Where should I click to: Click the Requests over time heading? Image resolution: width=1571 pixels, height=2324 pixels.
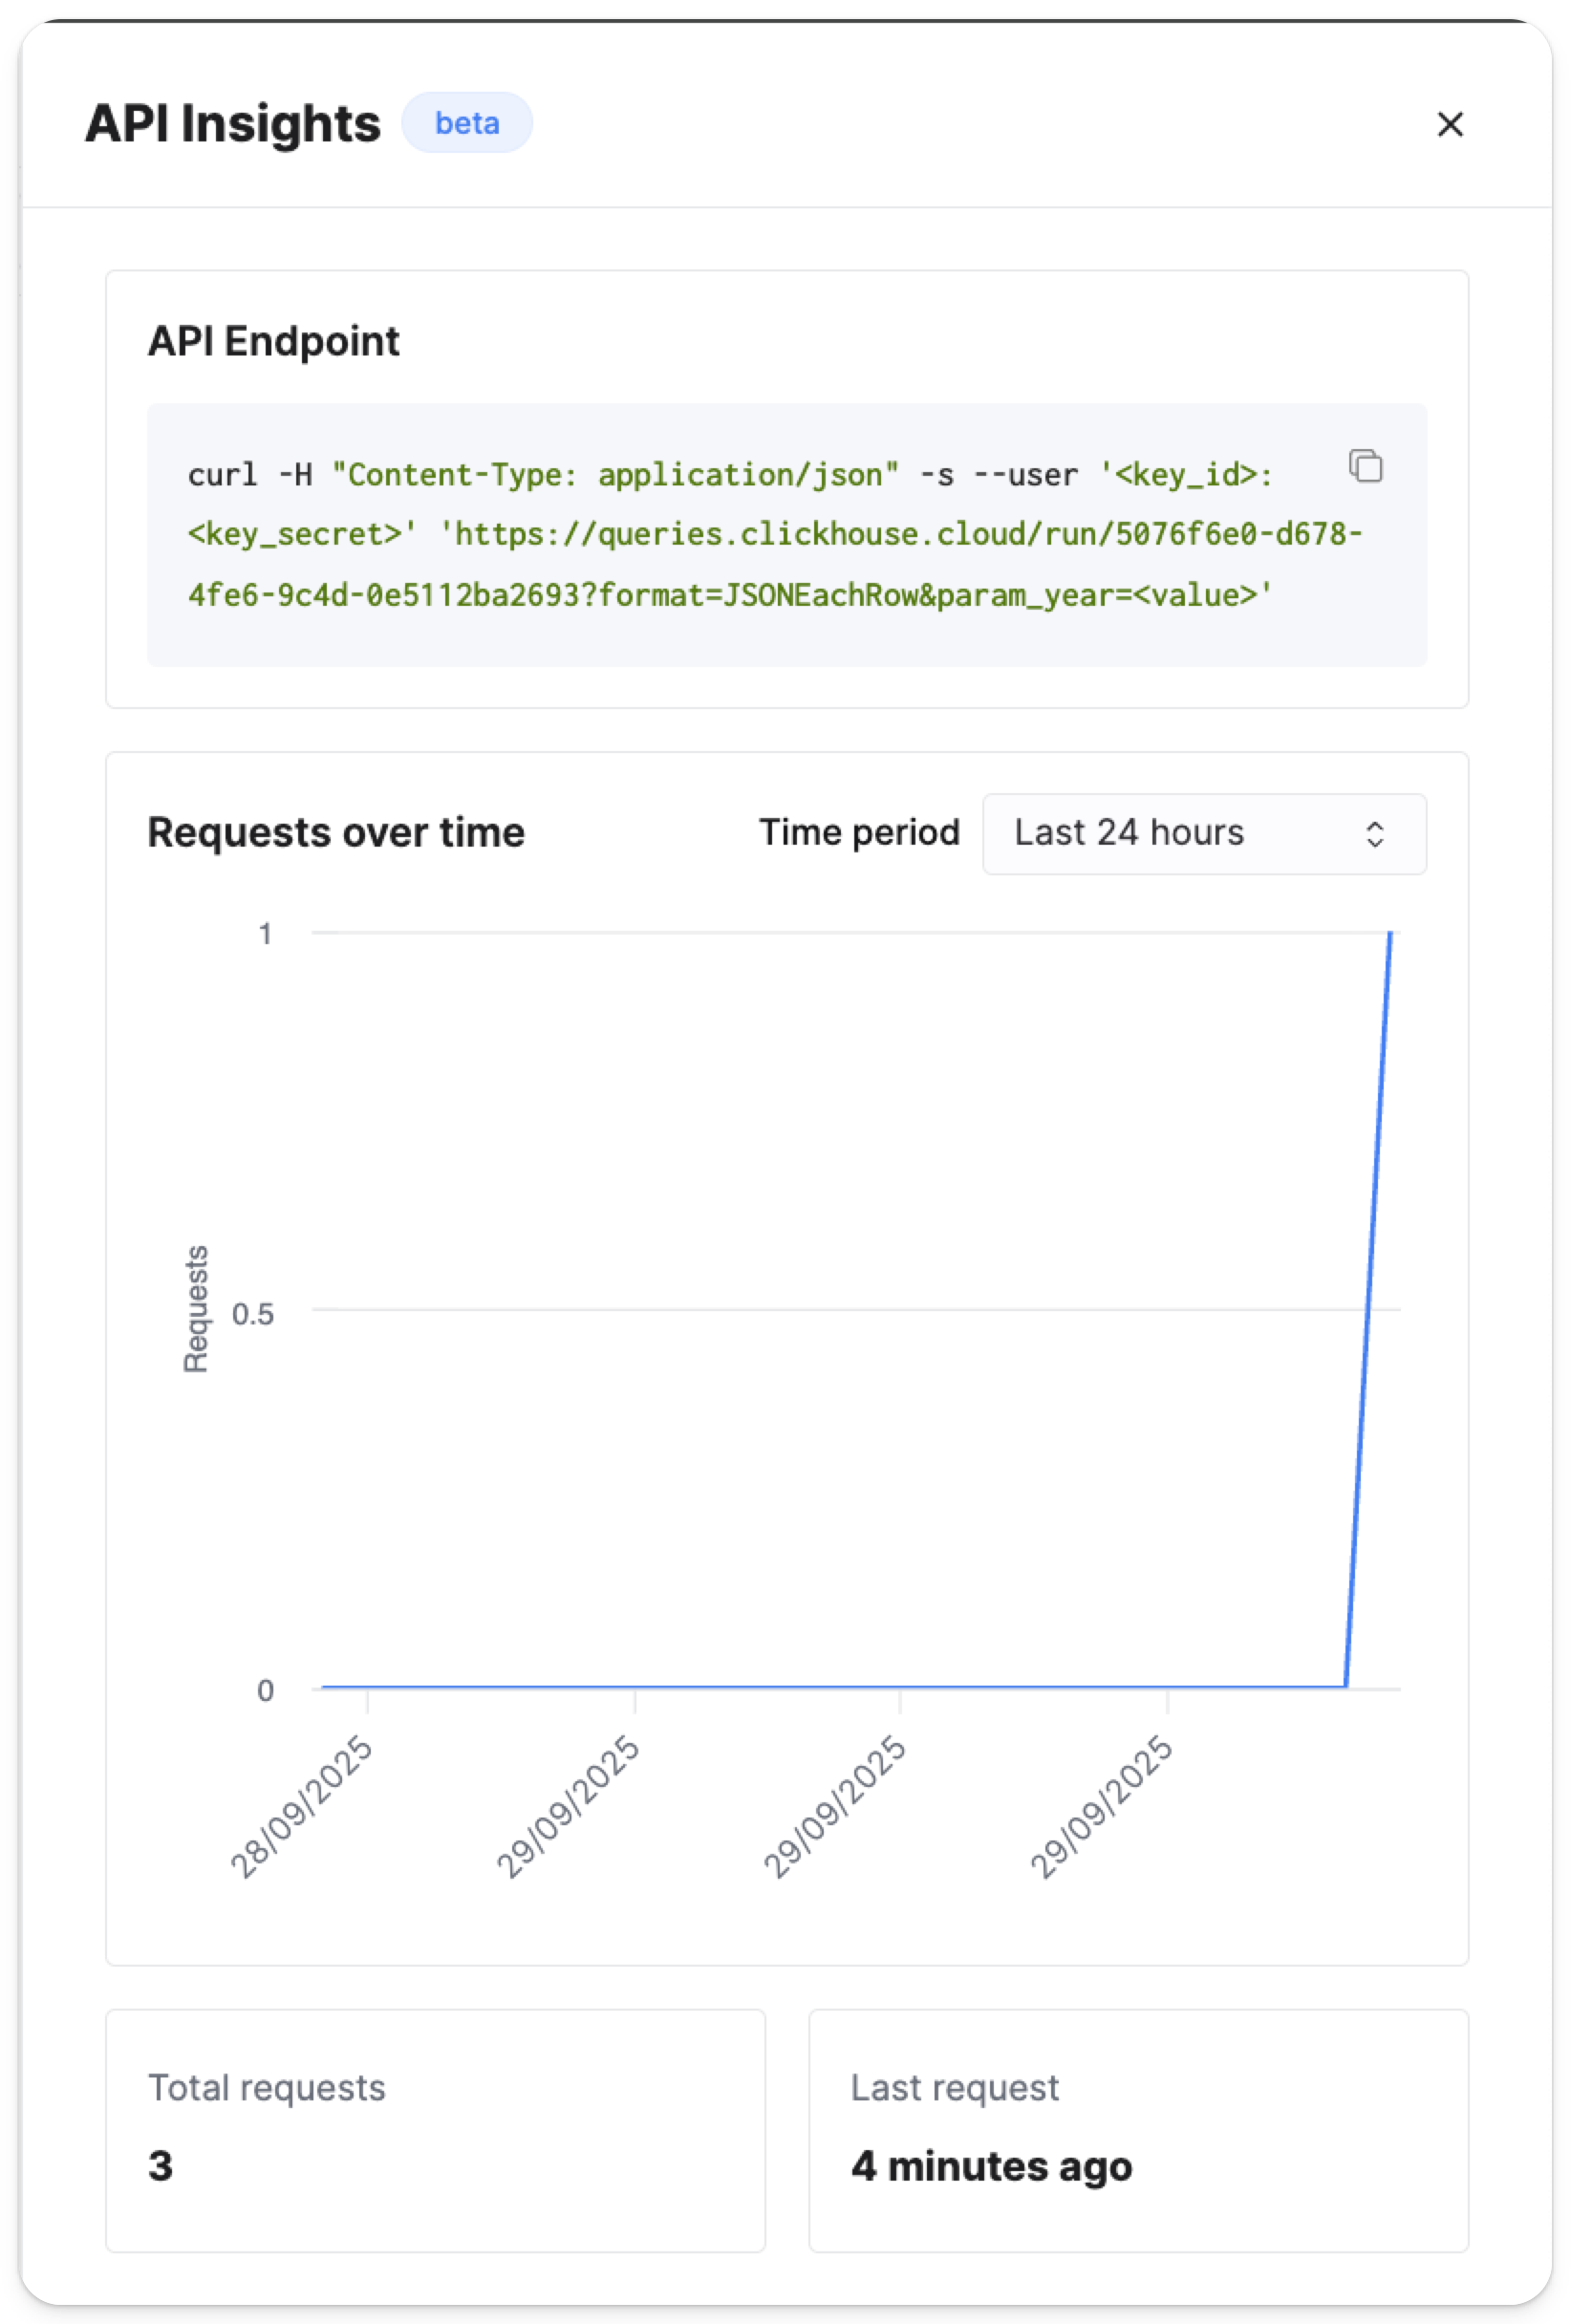(x=336, y=831)
